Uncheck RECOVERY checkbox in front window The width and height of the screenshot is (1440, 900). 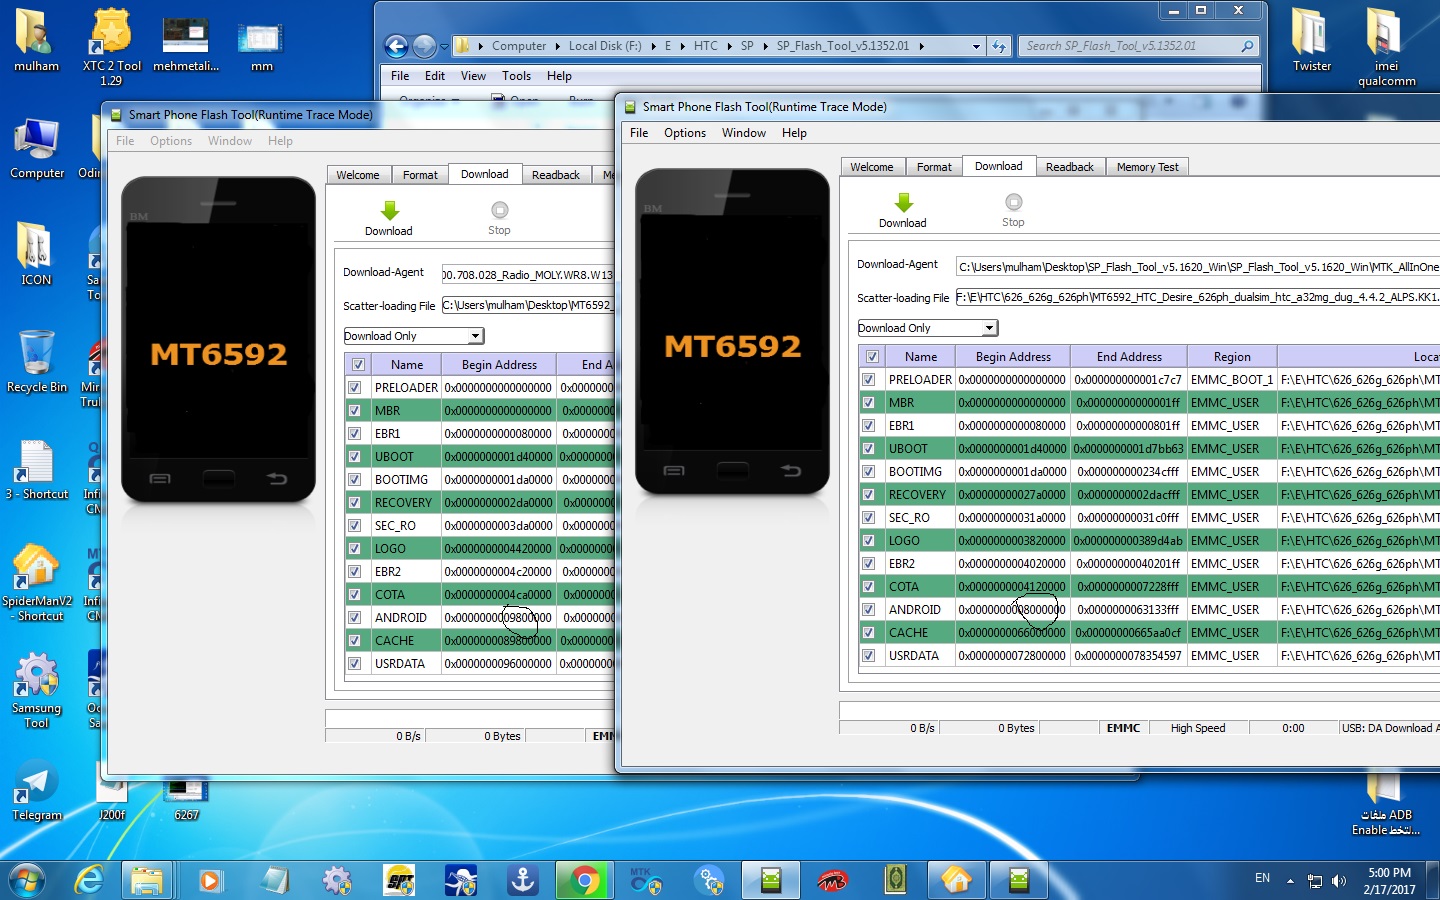tap(869, 495)
